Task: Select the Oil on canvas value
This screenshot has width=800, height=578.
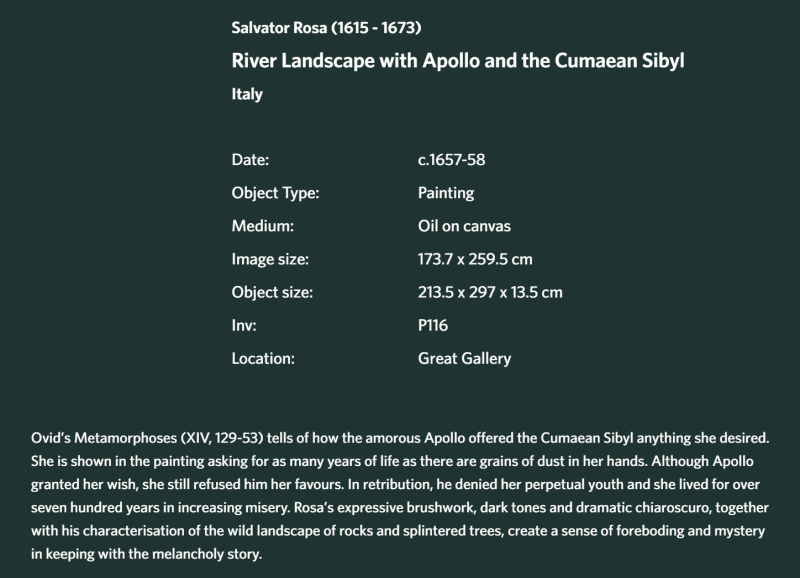Action: 464,226
